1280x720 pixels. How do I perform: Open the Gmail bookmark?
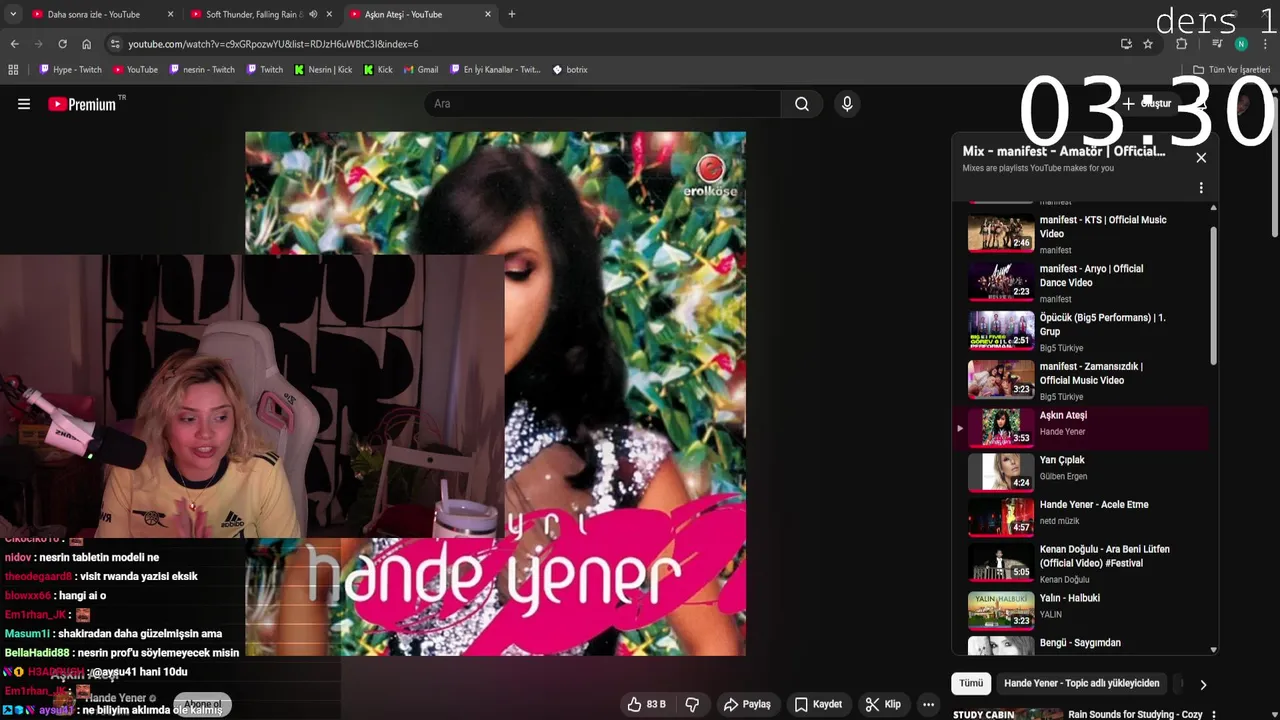(421, 70)
